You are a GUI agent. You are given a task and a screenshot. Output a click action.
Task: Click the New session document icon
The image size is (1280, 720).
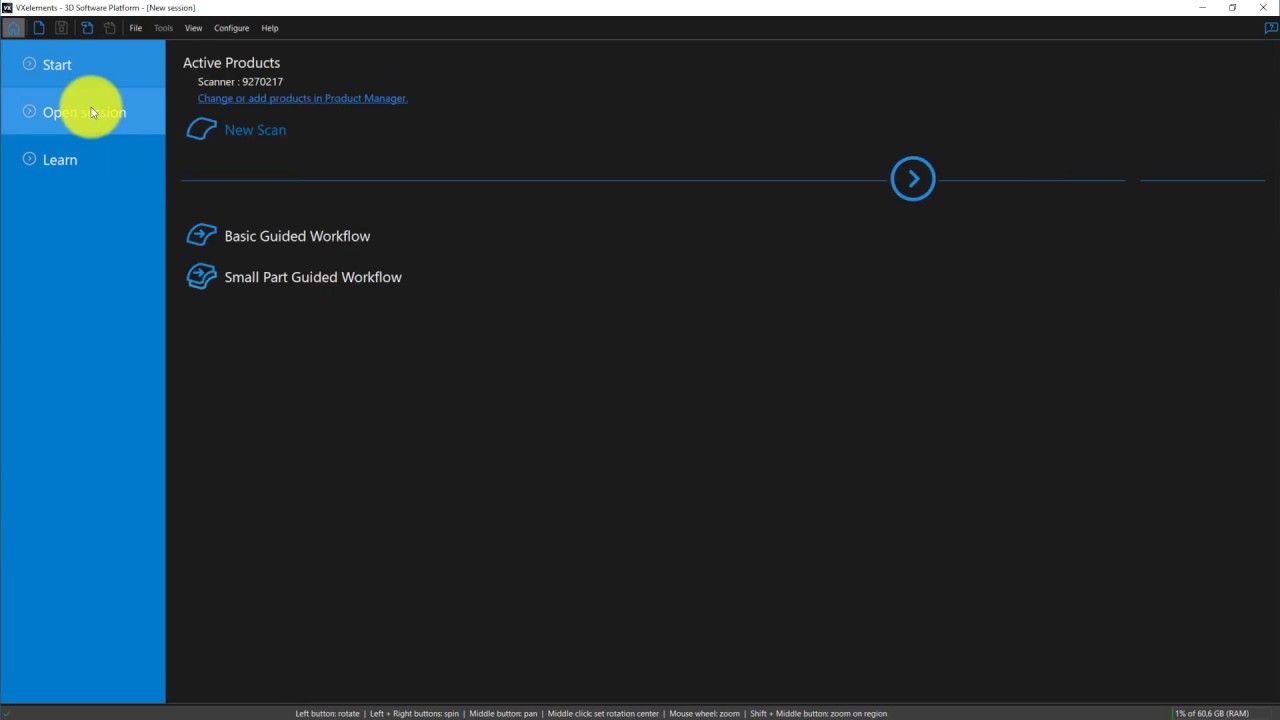pos(39,28)
